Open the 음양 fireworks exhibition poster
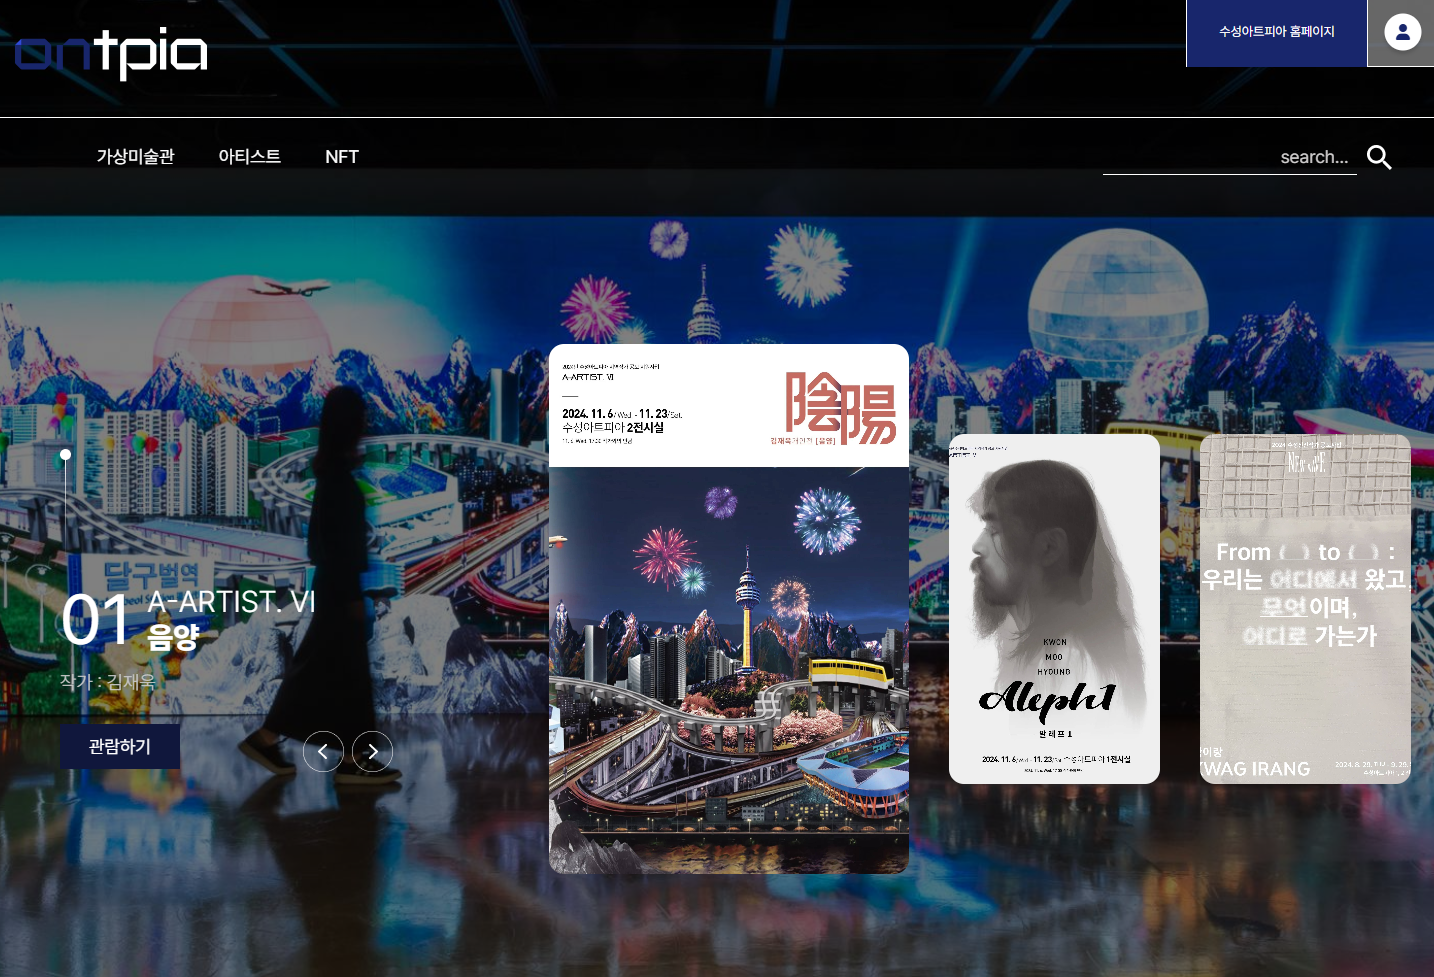Viewport: 1434px width, 977px height. pyautogui.click(x=728, y=609)
